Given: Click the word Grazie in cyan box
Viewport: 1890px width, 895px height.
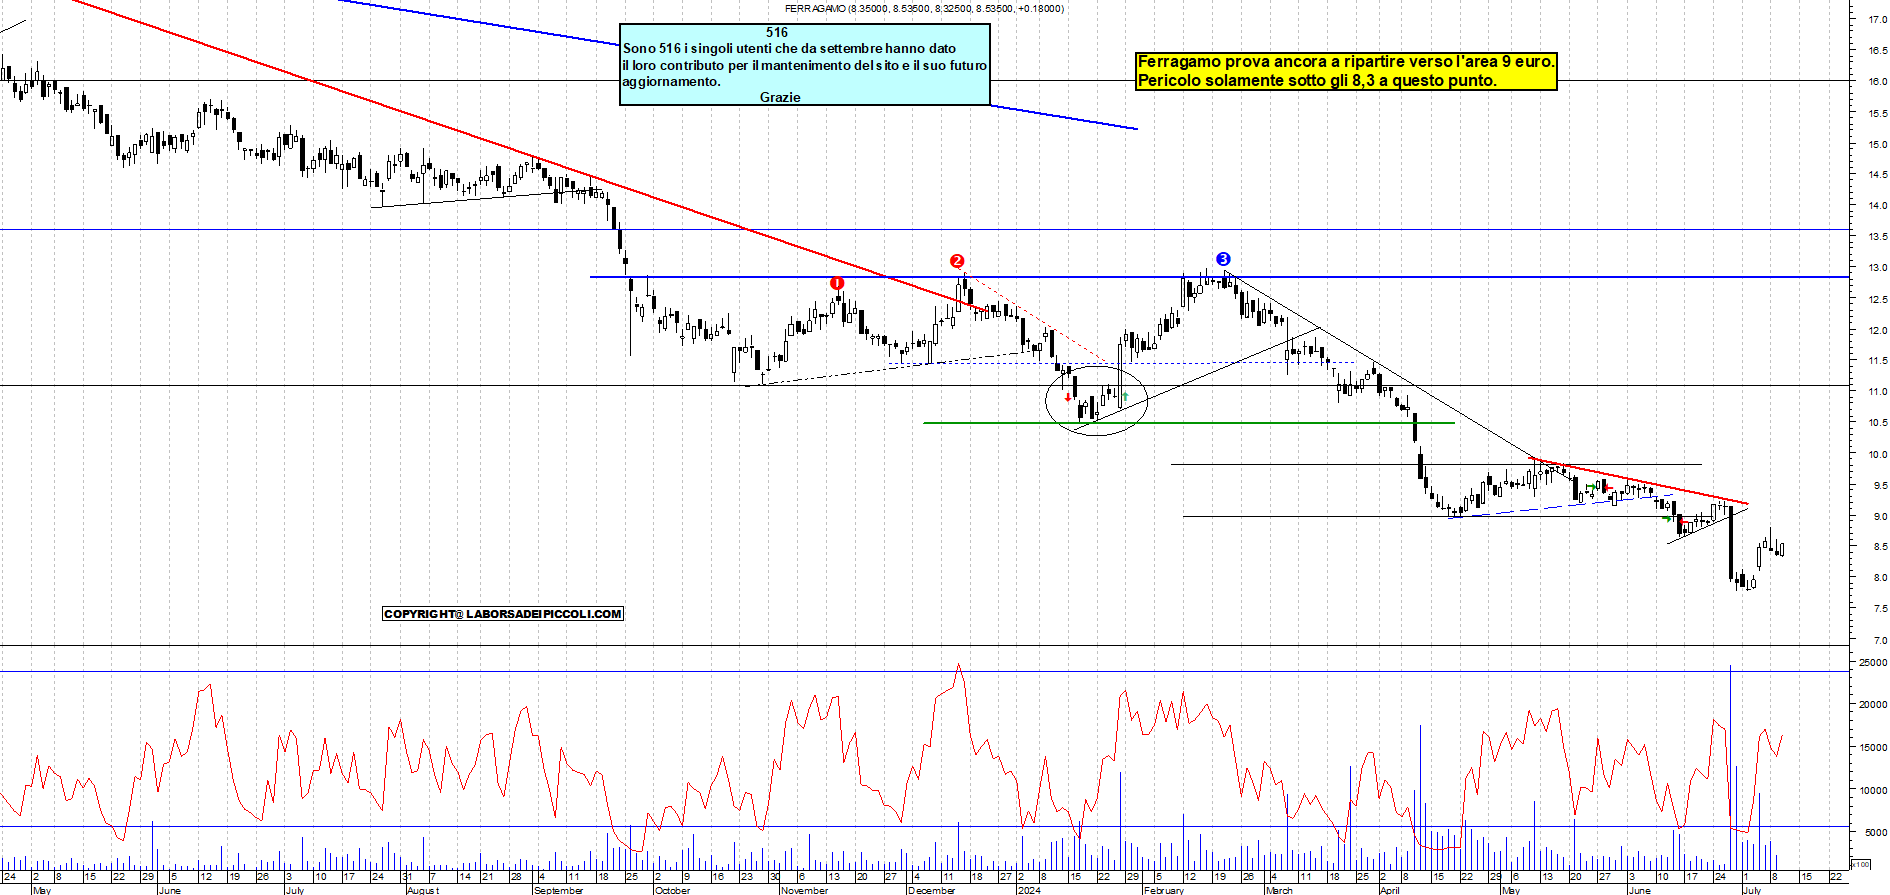Looking at the screenshot, I should [x=780, y=97].
